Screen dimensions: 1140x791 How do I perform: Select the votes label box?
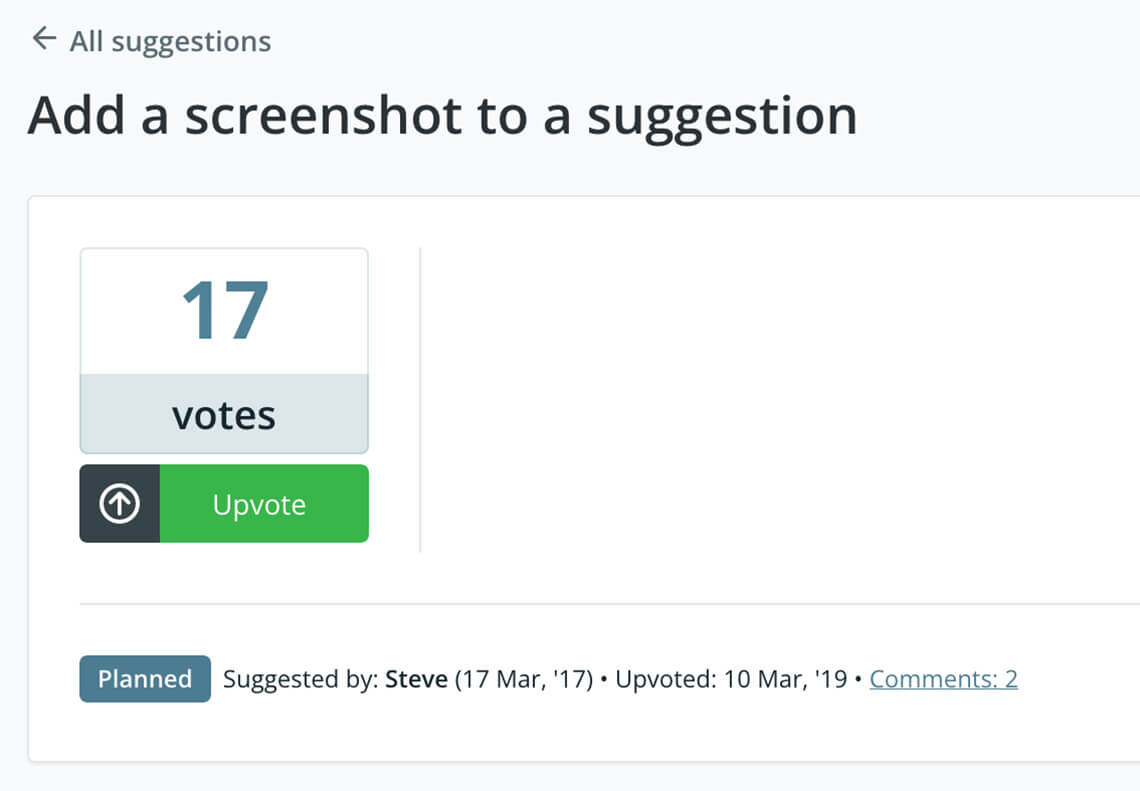pyautogui.click(x=223, y=413)
